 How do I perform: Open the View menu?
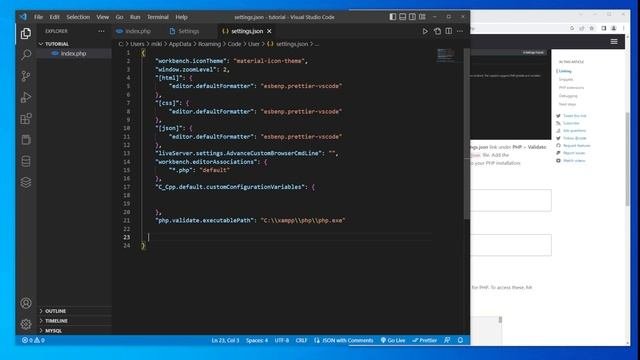[x=103, y=17]
